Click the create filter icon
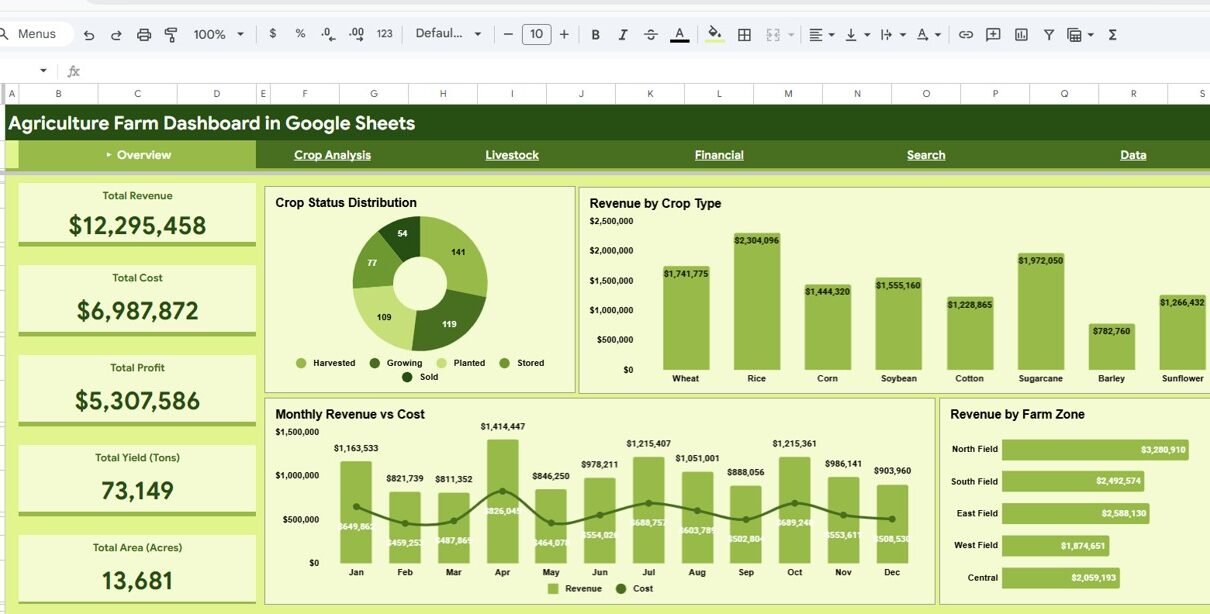Viewport: 1210px width, 614px height. pos(1048,35)
